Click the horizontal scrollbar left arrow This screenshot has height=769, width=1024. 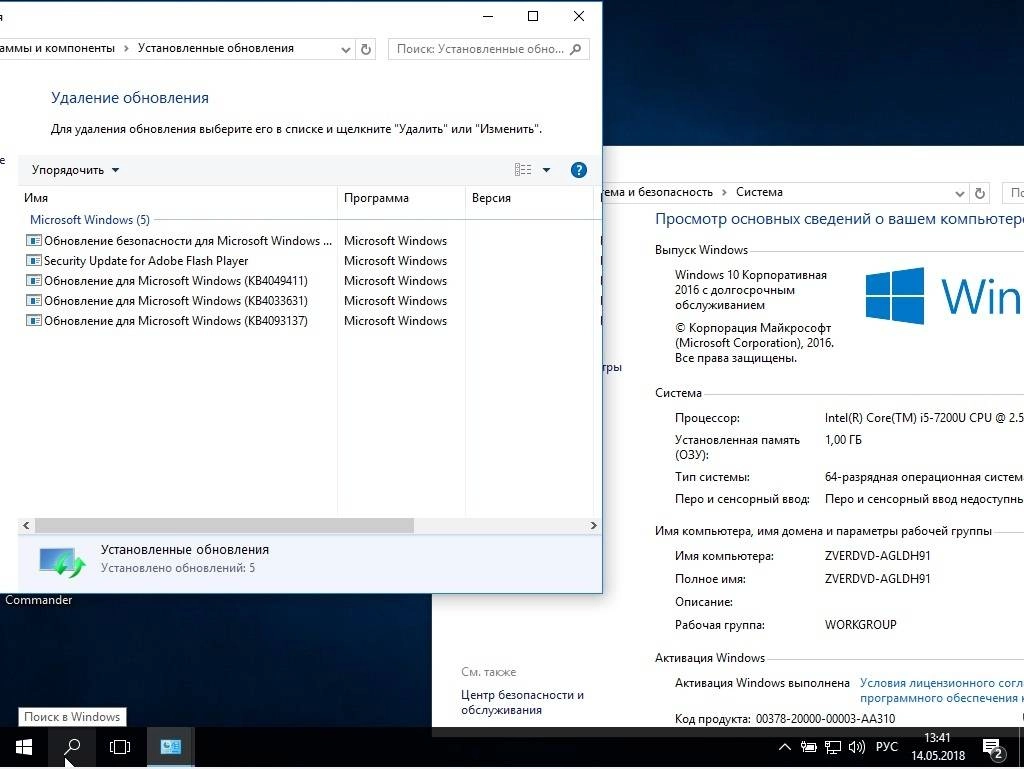(x=26, y=526)
